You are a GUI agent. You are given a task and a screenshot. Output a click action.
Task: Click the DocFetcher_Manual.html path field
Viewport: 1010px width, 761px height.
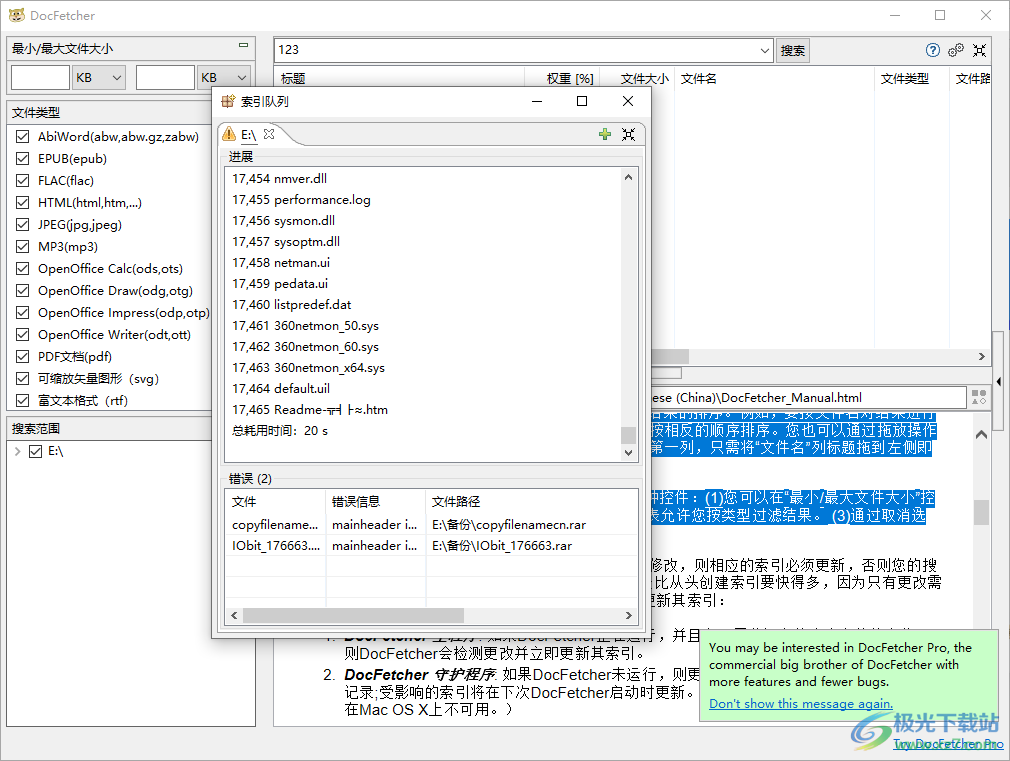pos(808,398)
